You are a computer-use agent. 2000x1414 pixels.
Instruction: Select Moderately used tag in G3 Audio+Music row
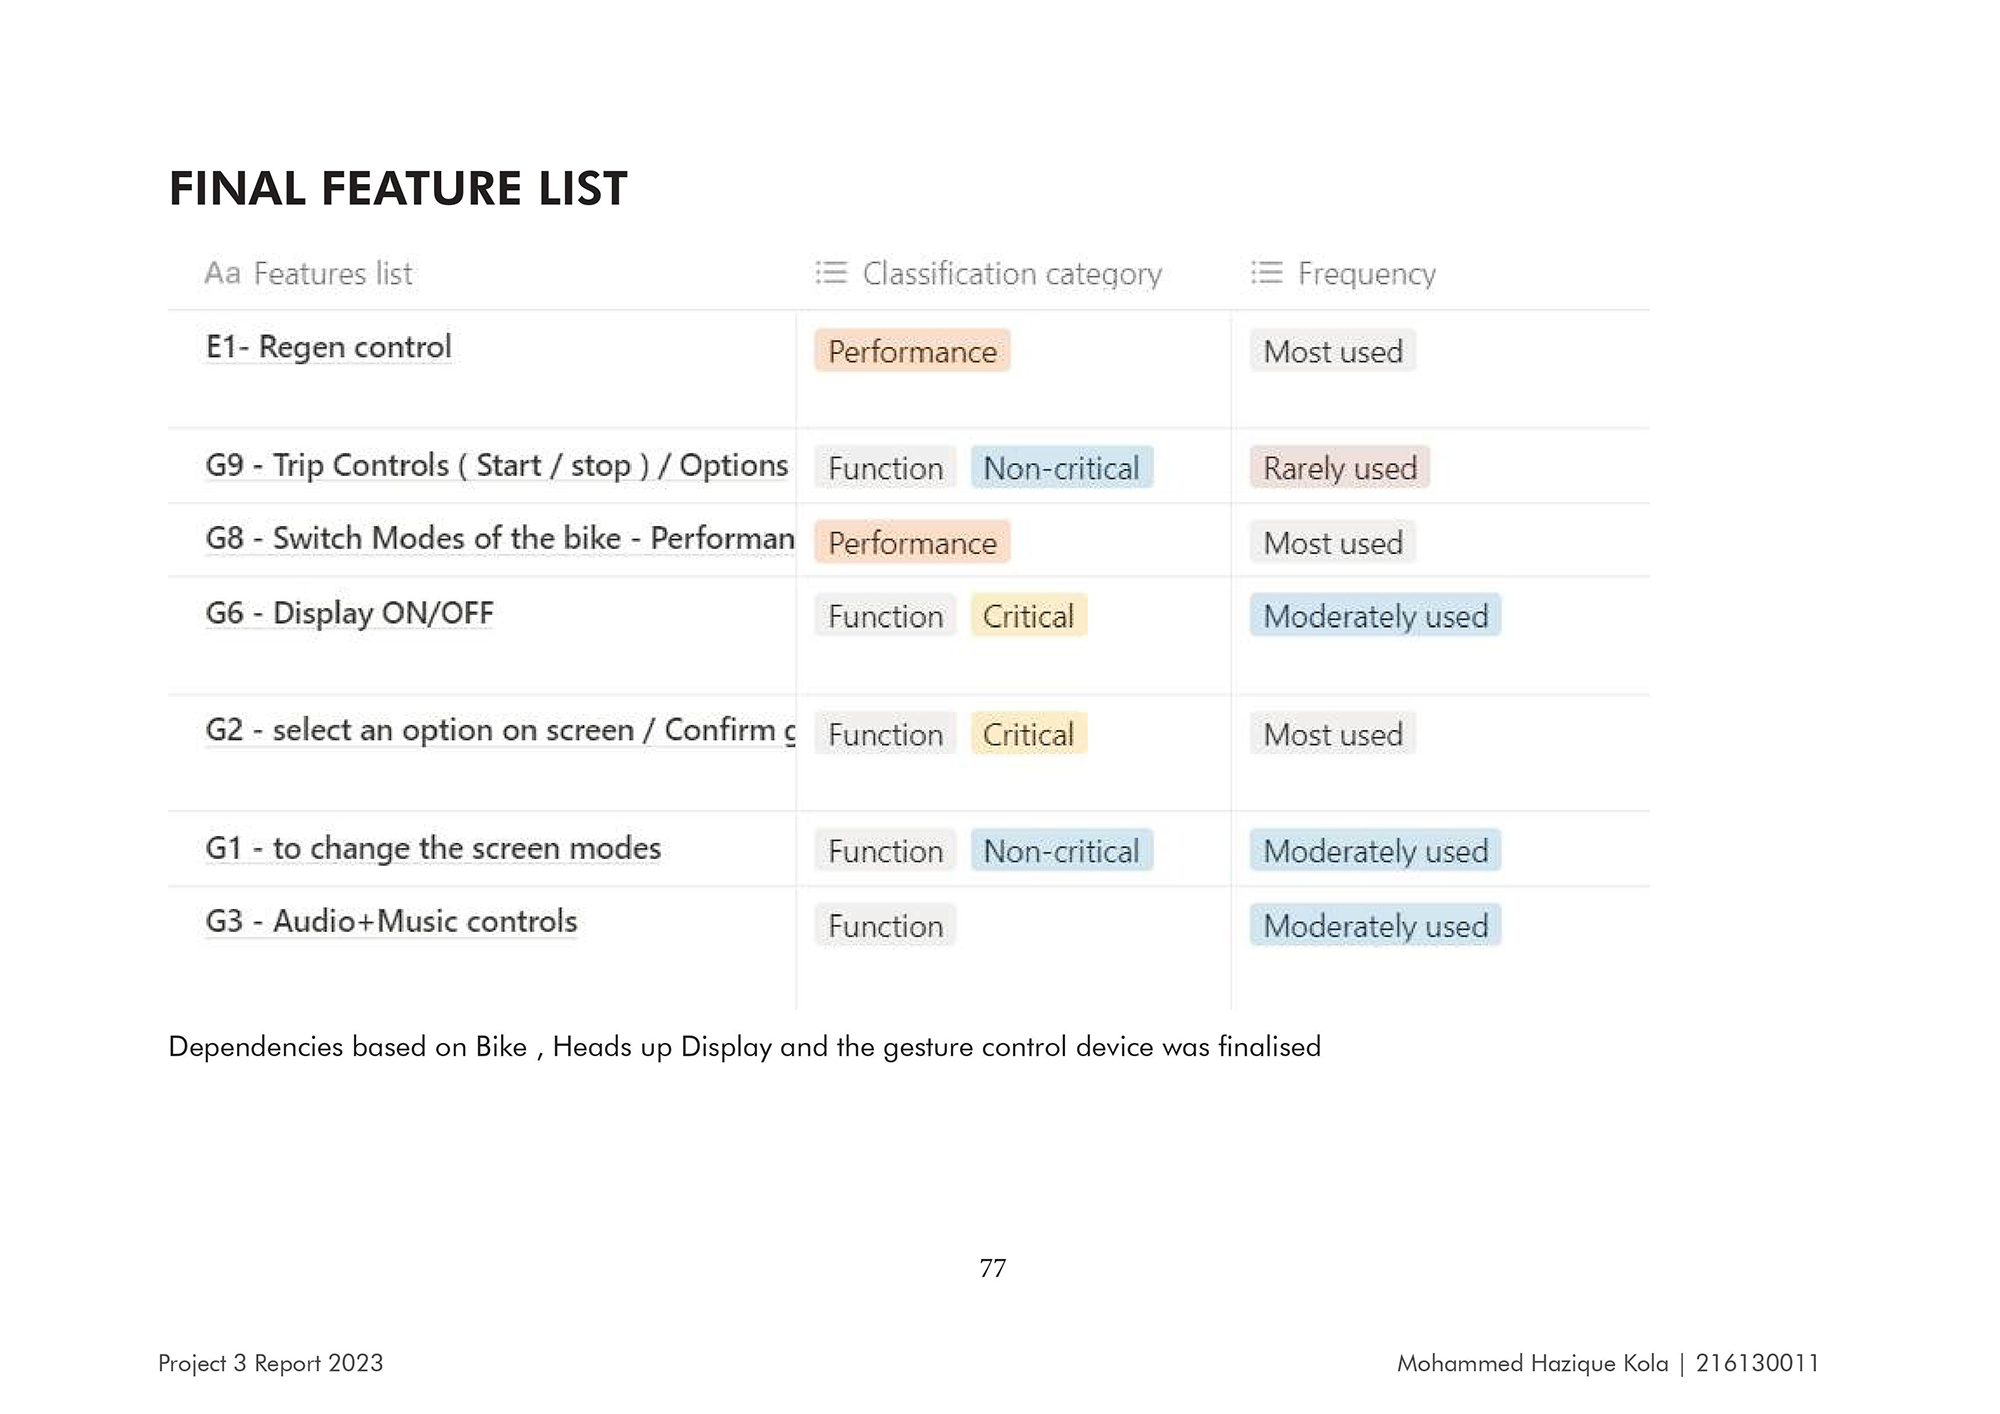pos(1375,926)
